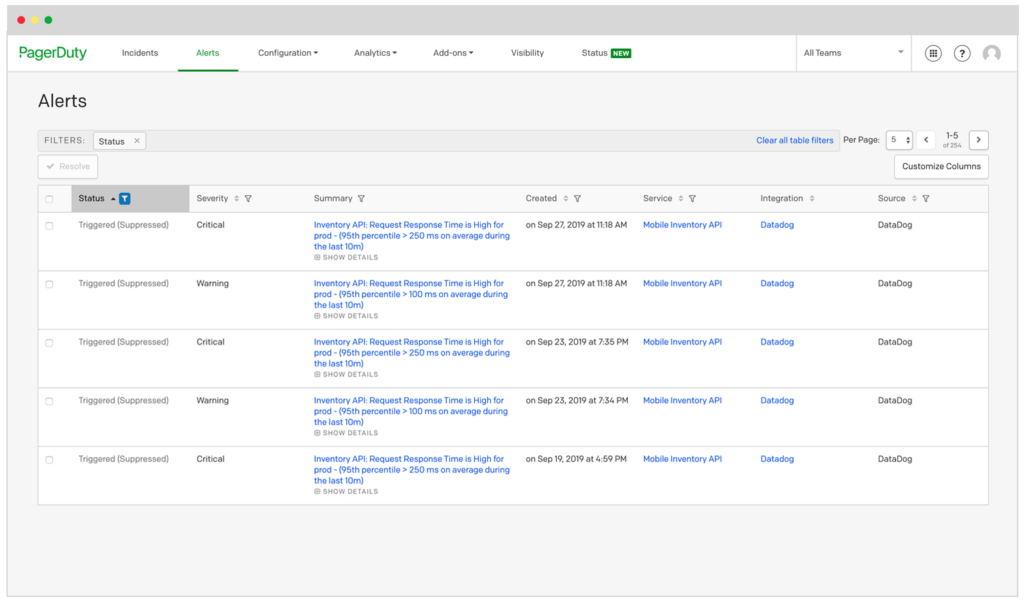
Task: Open the Sep 27 Critical alert summary link
Action: 411,236
